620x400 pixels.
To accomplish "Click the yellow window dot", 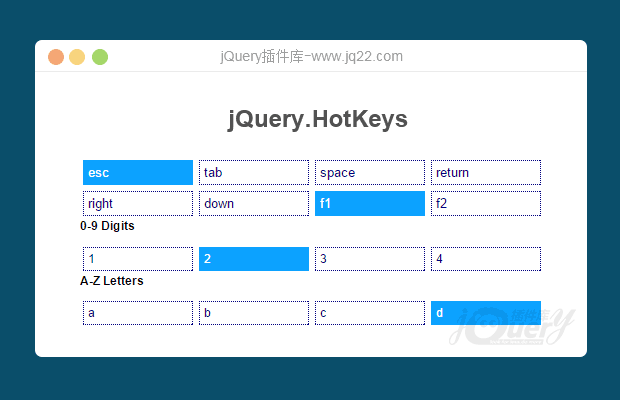I will click(78, 57).
